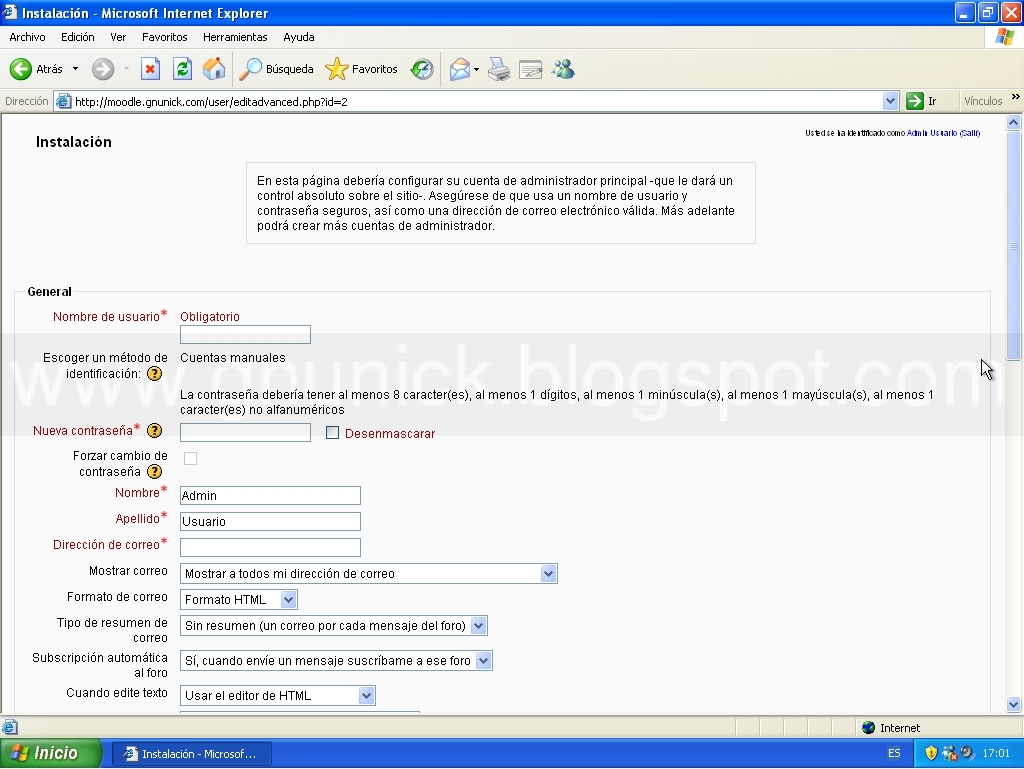This screenshot has width=1024, height=769.
Task: Open Favoritos menu in menu bar
Action: point(165,37)
